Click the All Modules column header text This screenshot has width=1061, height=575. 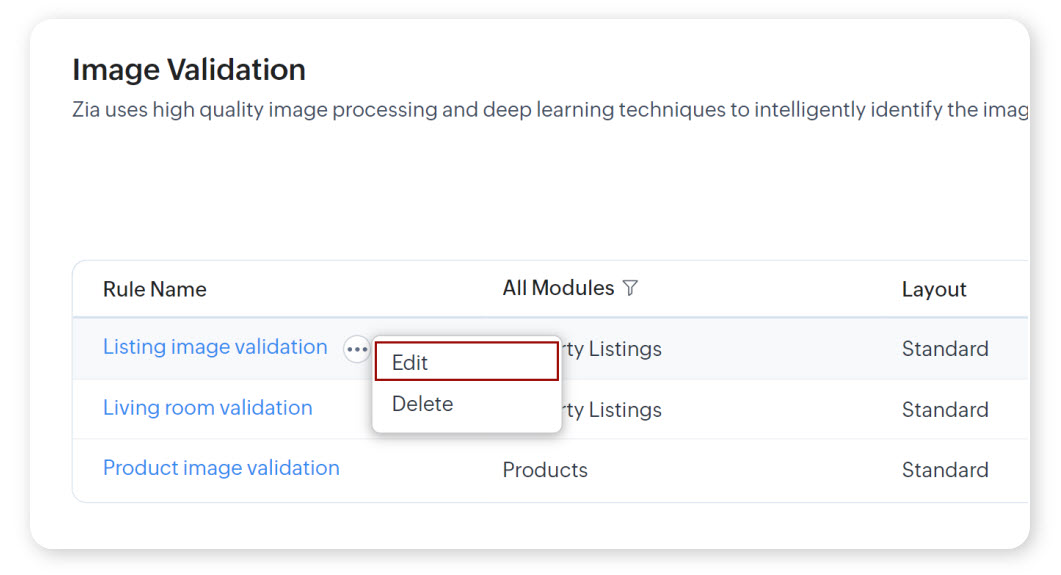[x=558, y=288]
